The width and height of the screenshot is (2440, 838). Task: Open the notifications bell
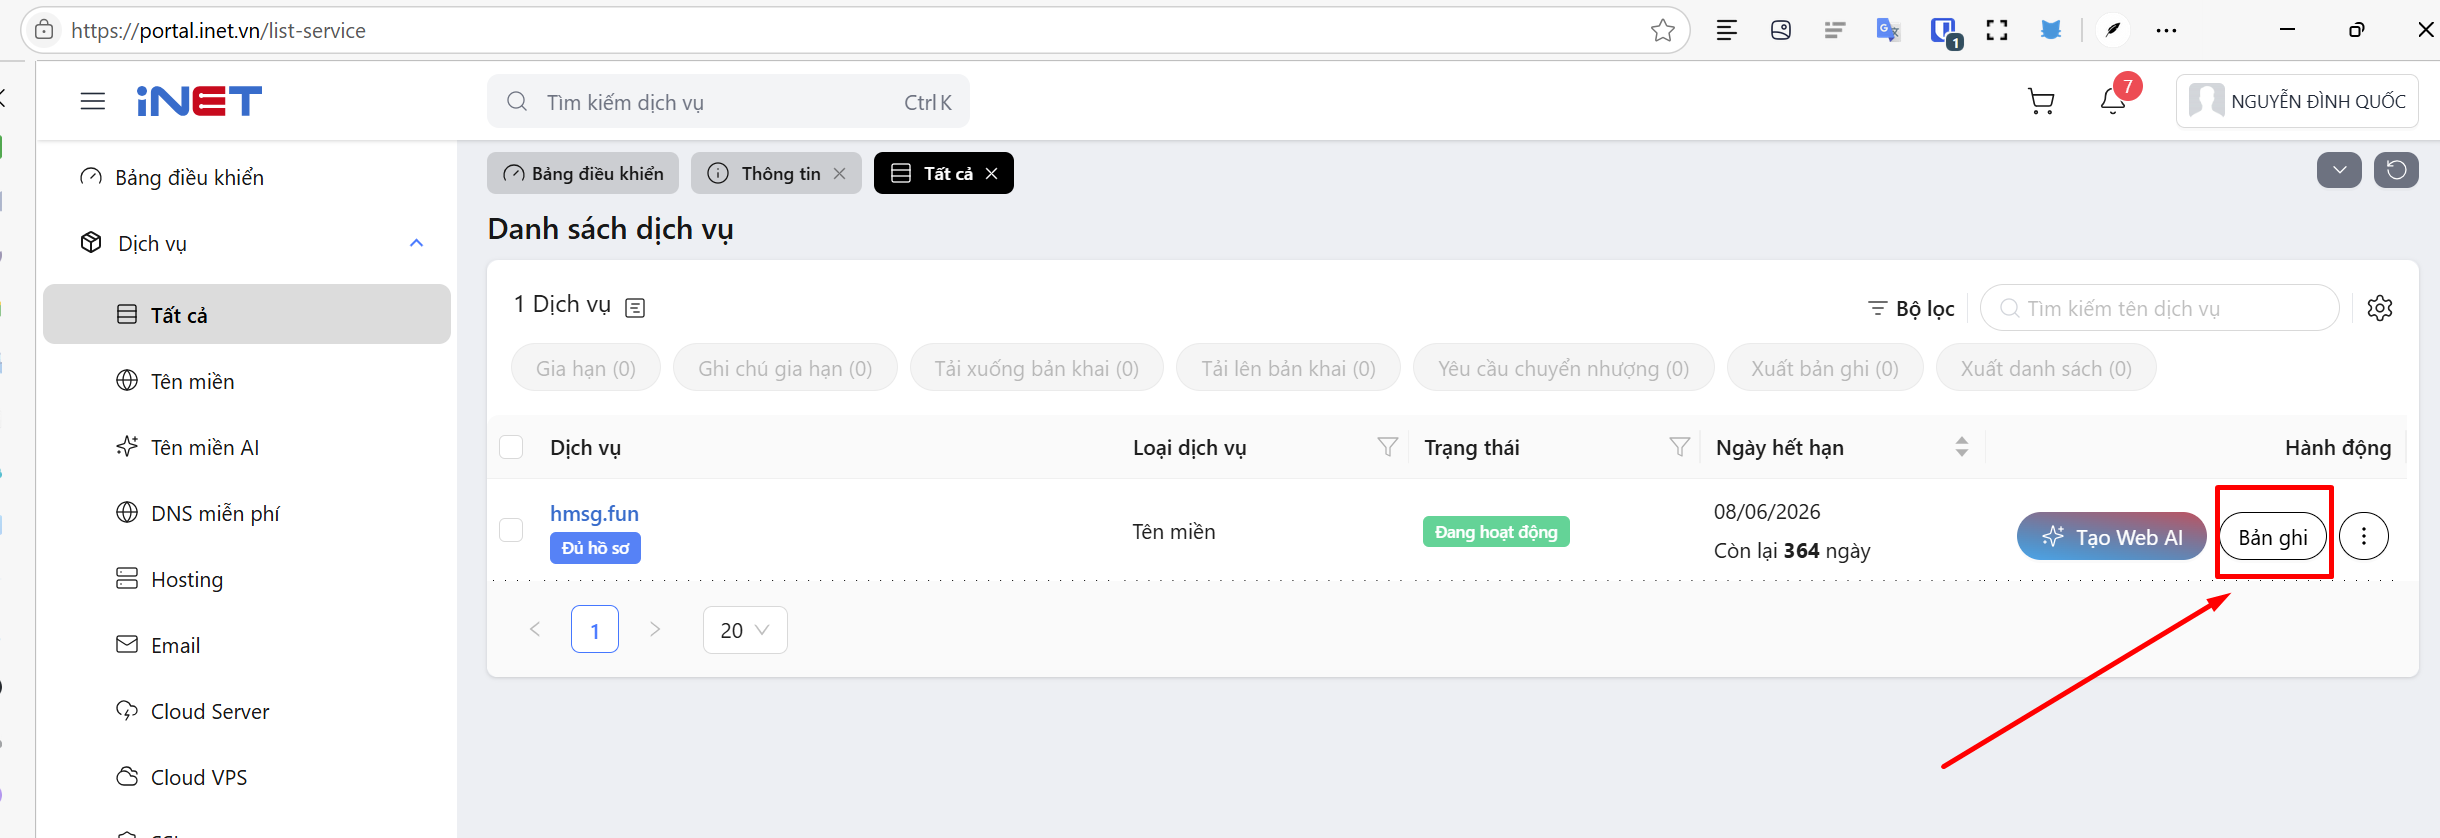tap(2112, 101)
